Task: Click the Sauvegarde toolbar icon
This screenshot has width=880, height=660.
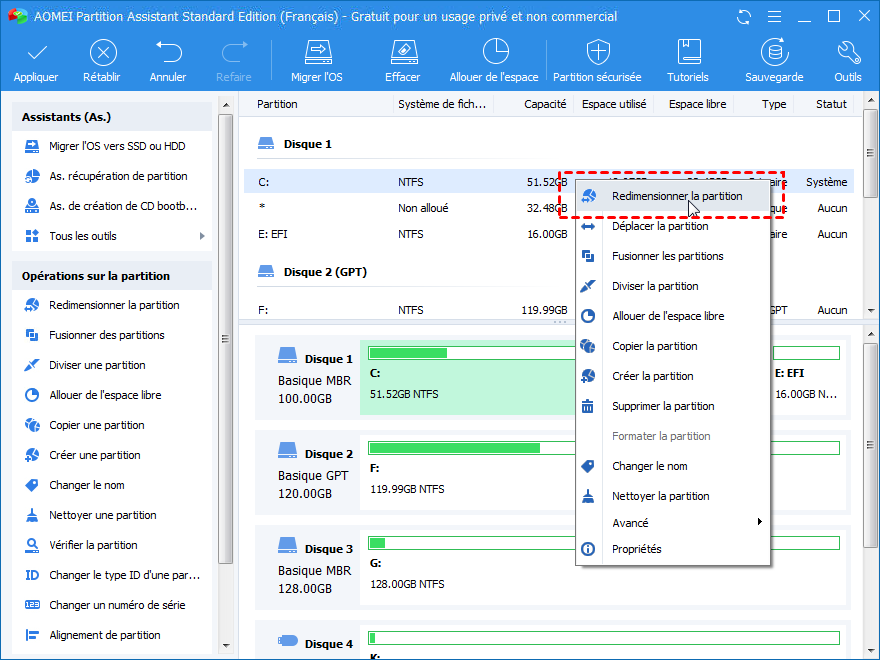Action: click(x=773, y=53)
